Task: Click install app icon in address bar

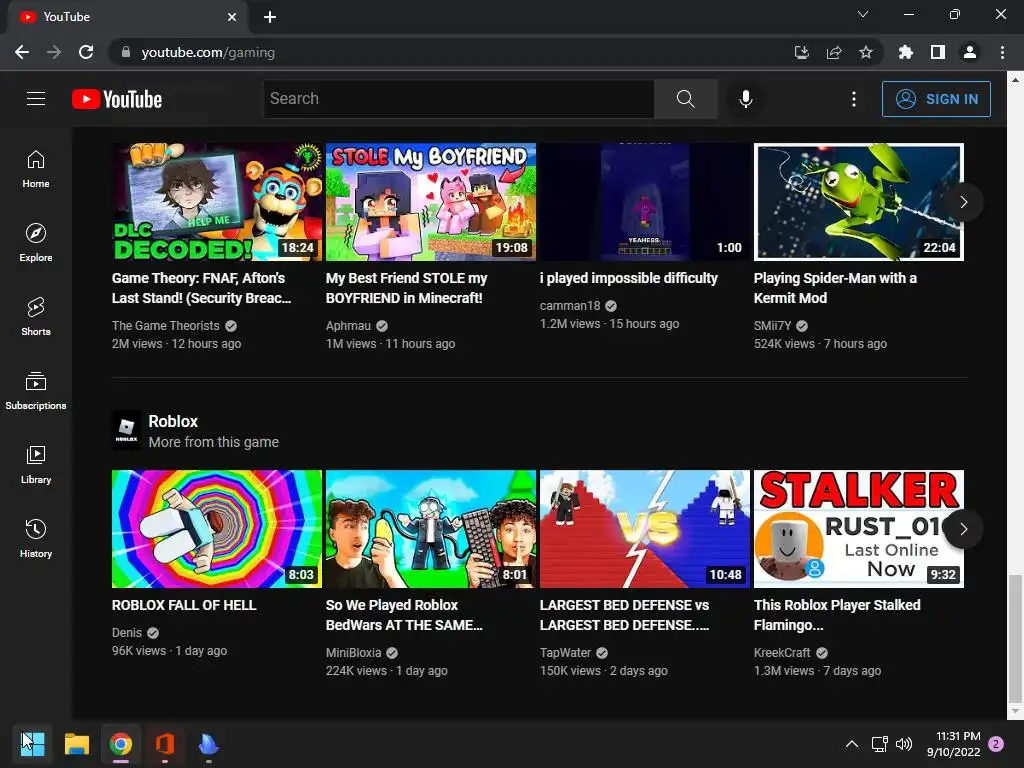Action: pyautogui.click(x=802, y=52)
